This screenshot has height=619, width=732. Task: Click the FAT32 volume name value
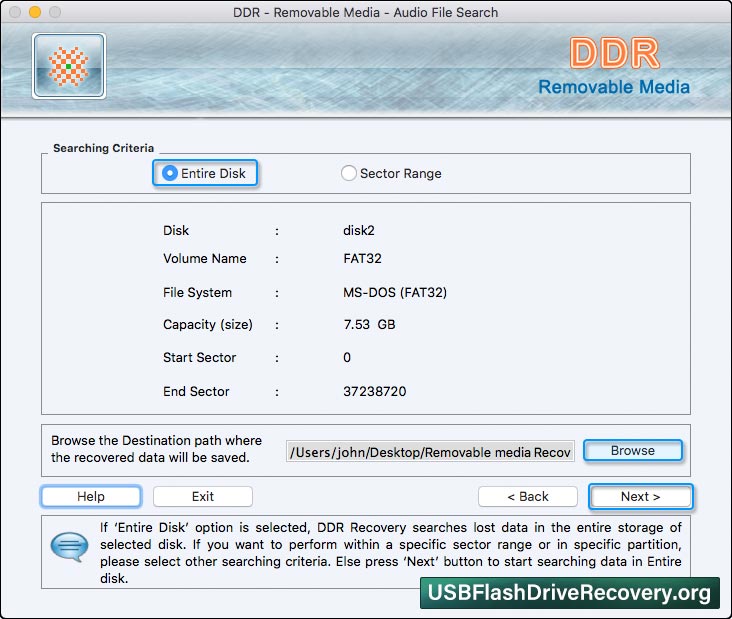[x=362, y=259]
